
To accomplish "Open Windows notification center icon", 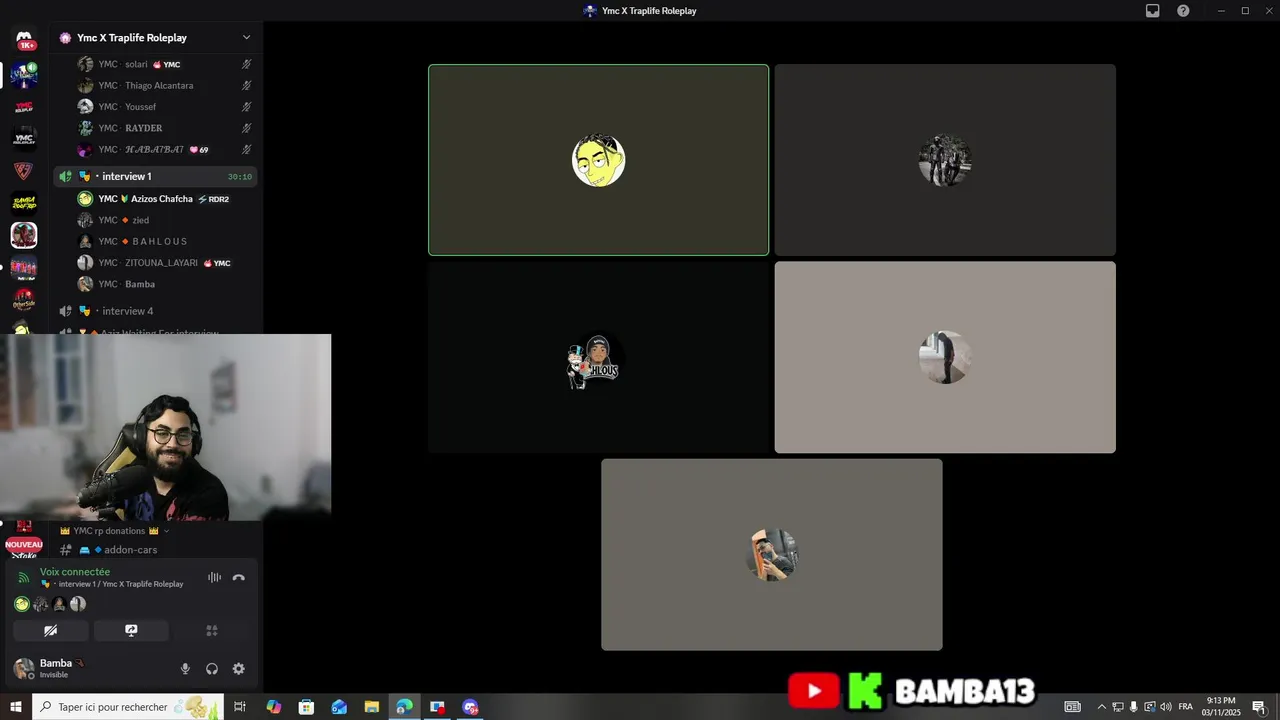I will coord(1259,707).
